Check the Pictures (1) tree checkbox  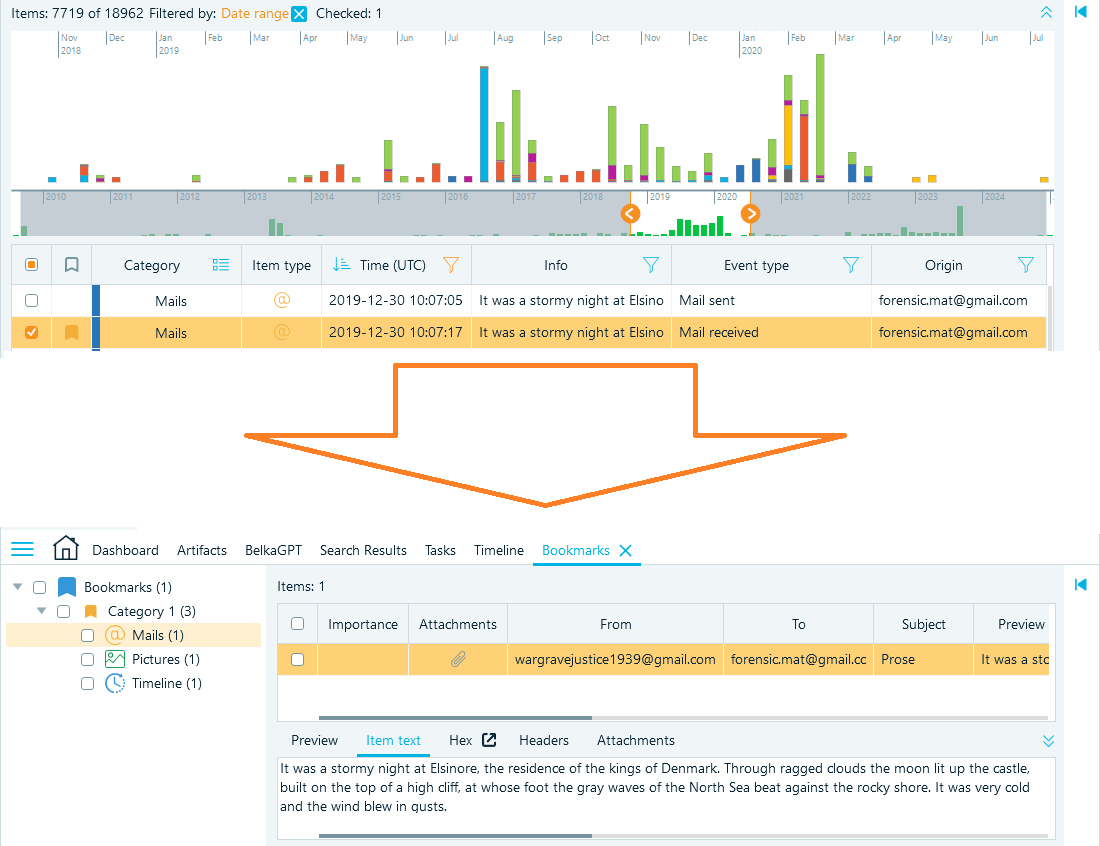(x=88, y=659)
